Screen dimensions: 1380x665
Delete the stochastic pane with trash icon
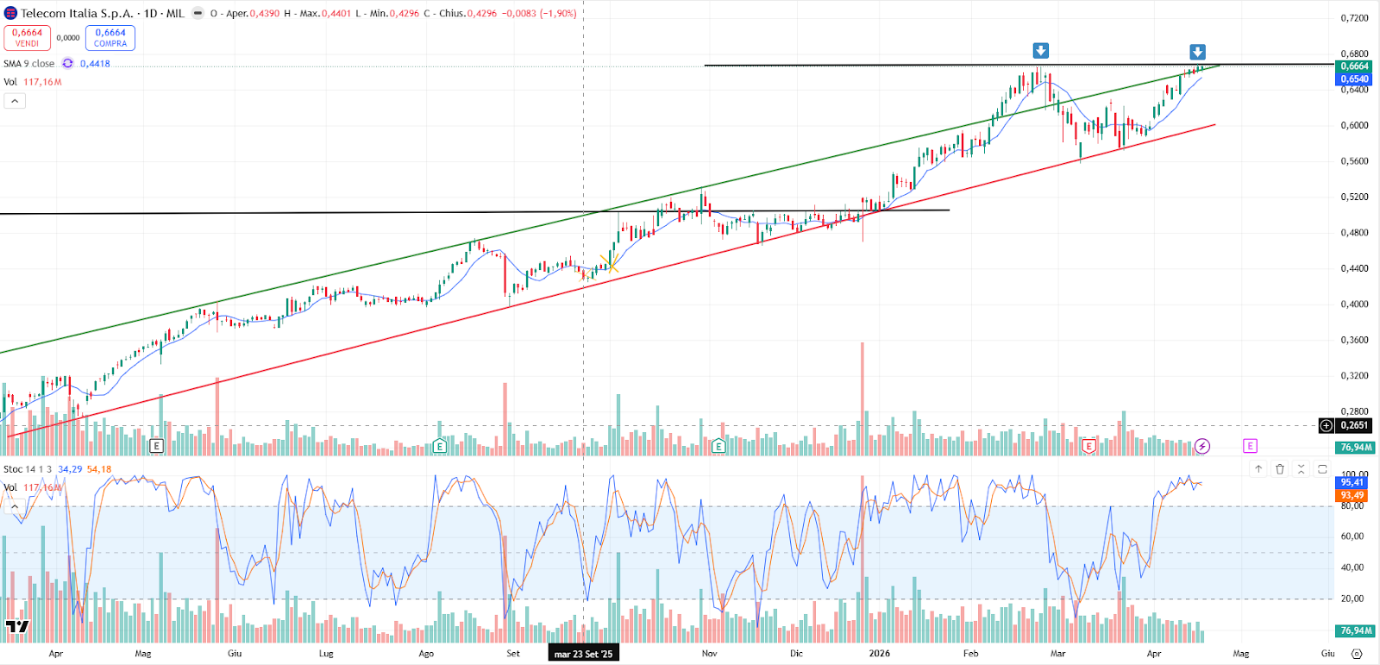click(x=1279, y=469)
